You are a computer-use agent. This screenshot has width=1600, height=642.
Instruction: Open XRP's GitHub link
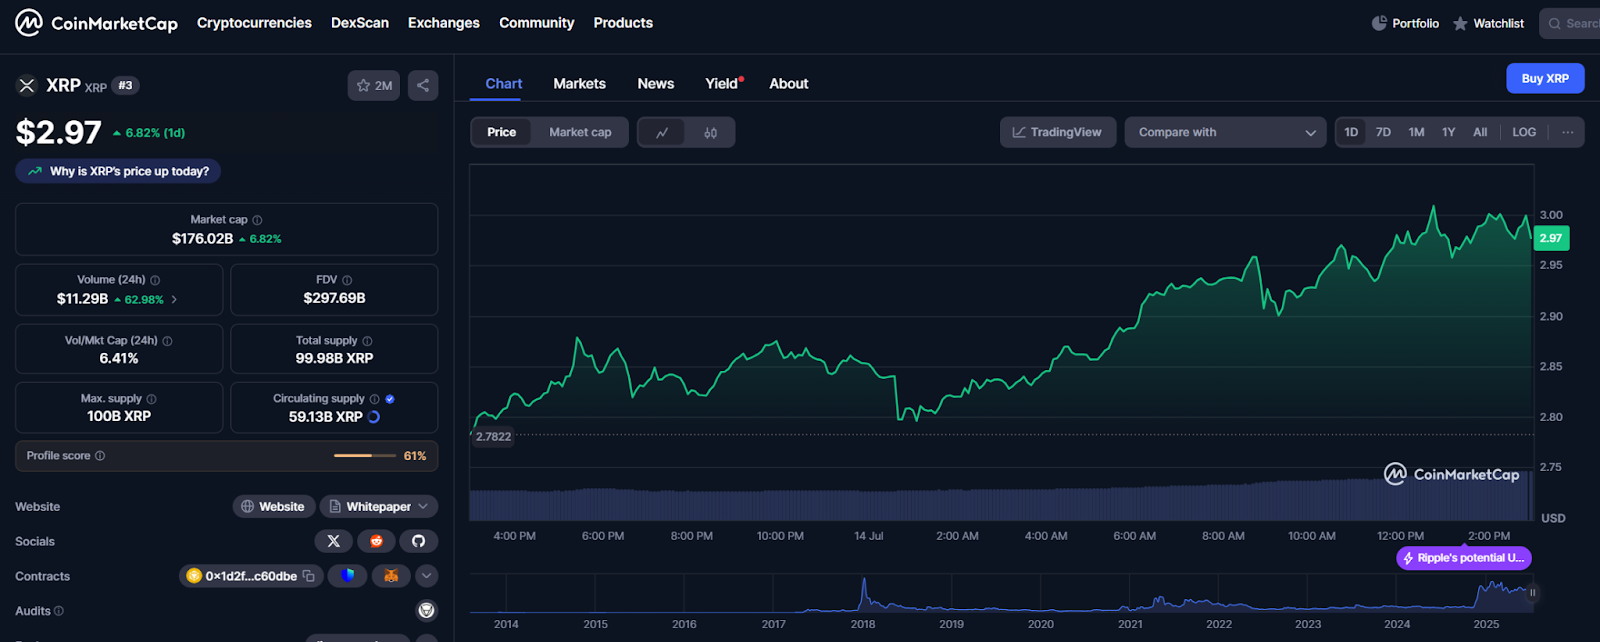tap(418, 541)
